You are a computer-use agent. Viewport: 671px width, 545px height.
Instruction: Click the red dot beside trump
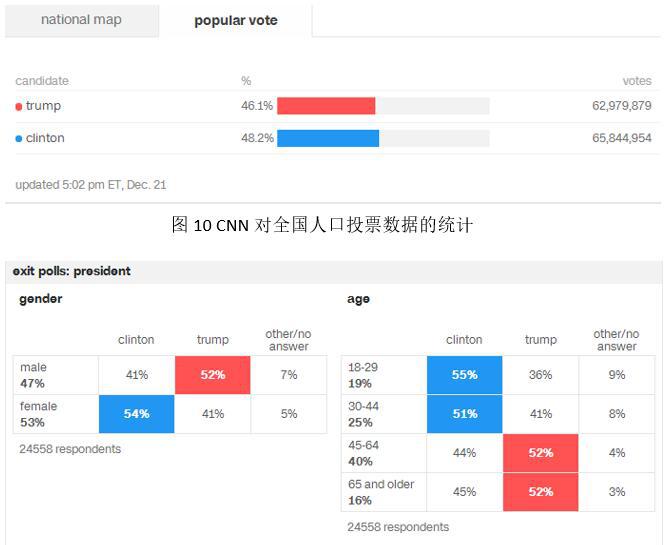(x=18, y=107)
